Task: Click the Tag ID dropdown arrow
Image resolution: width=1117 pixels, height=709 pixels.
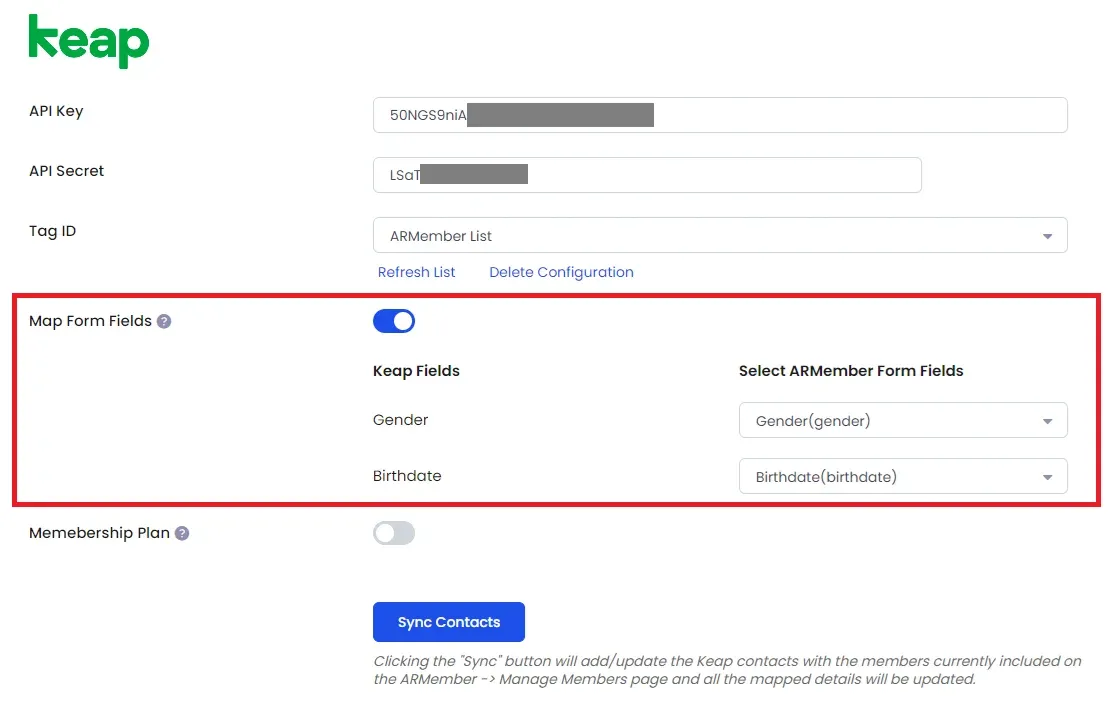Action: pos(1046,237)
